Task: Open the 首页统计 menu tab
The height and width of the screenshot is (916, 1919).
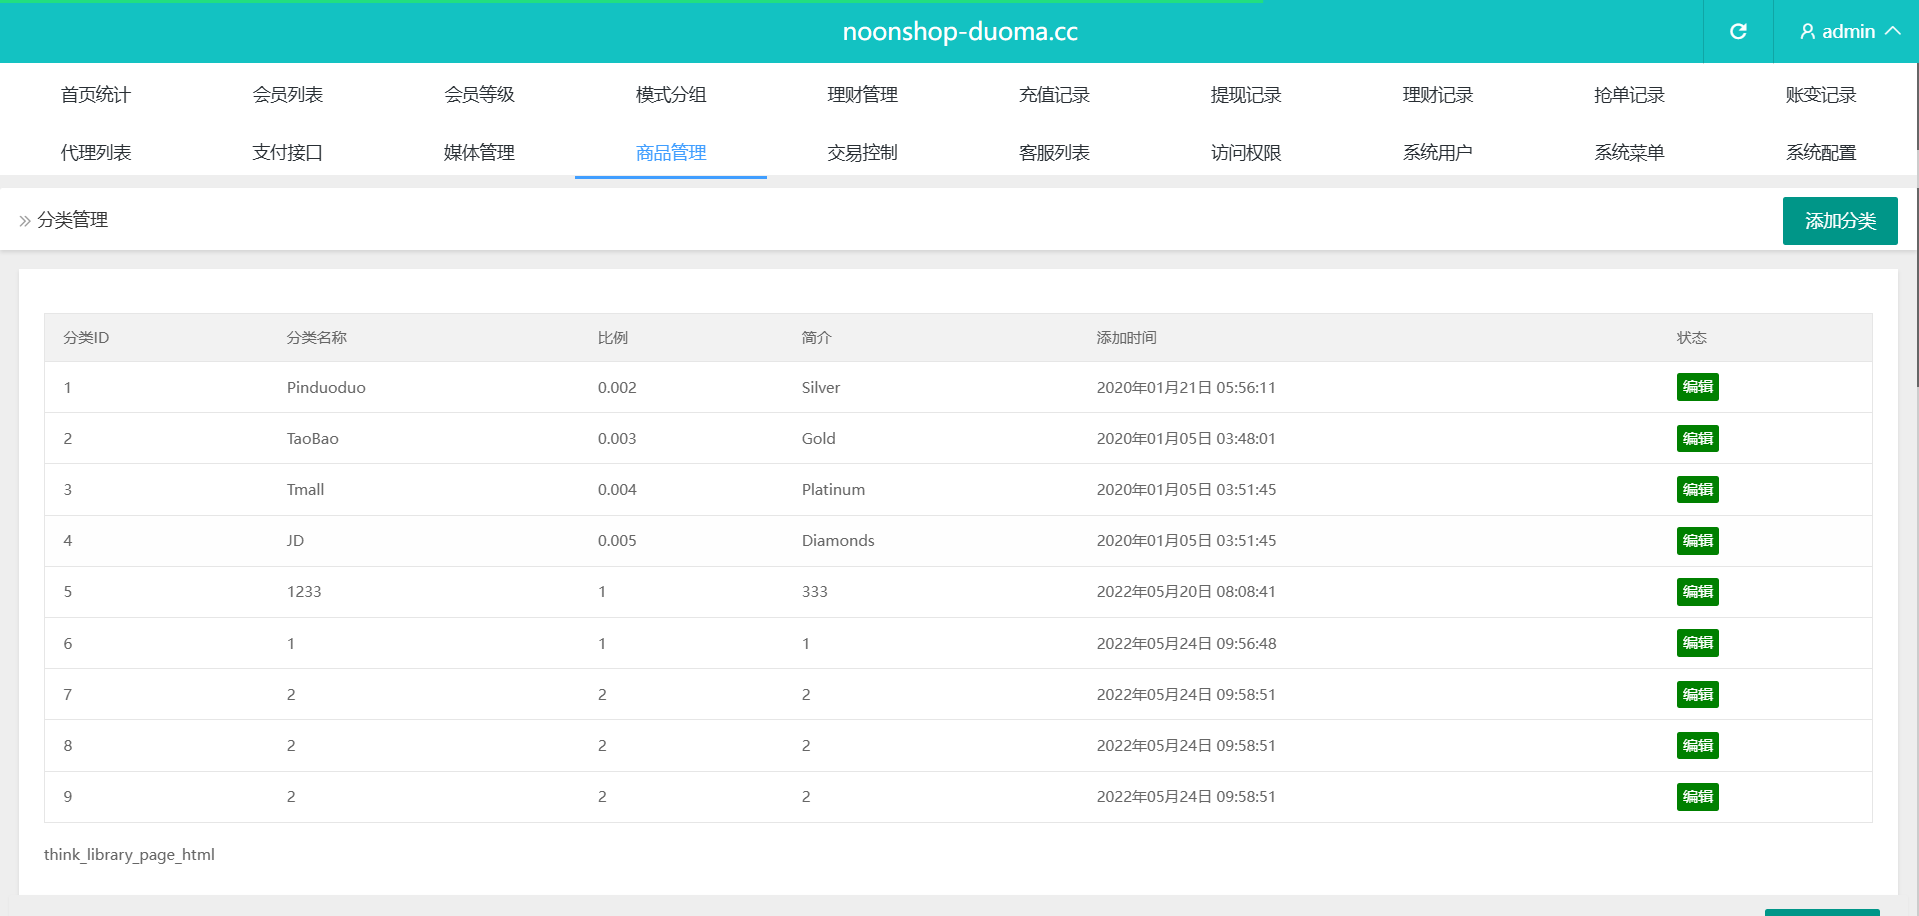Action: click(x=96, y=95)
